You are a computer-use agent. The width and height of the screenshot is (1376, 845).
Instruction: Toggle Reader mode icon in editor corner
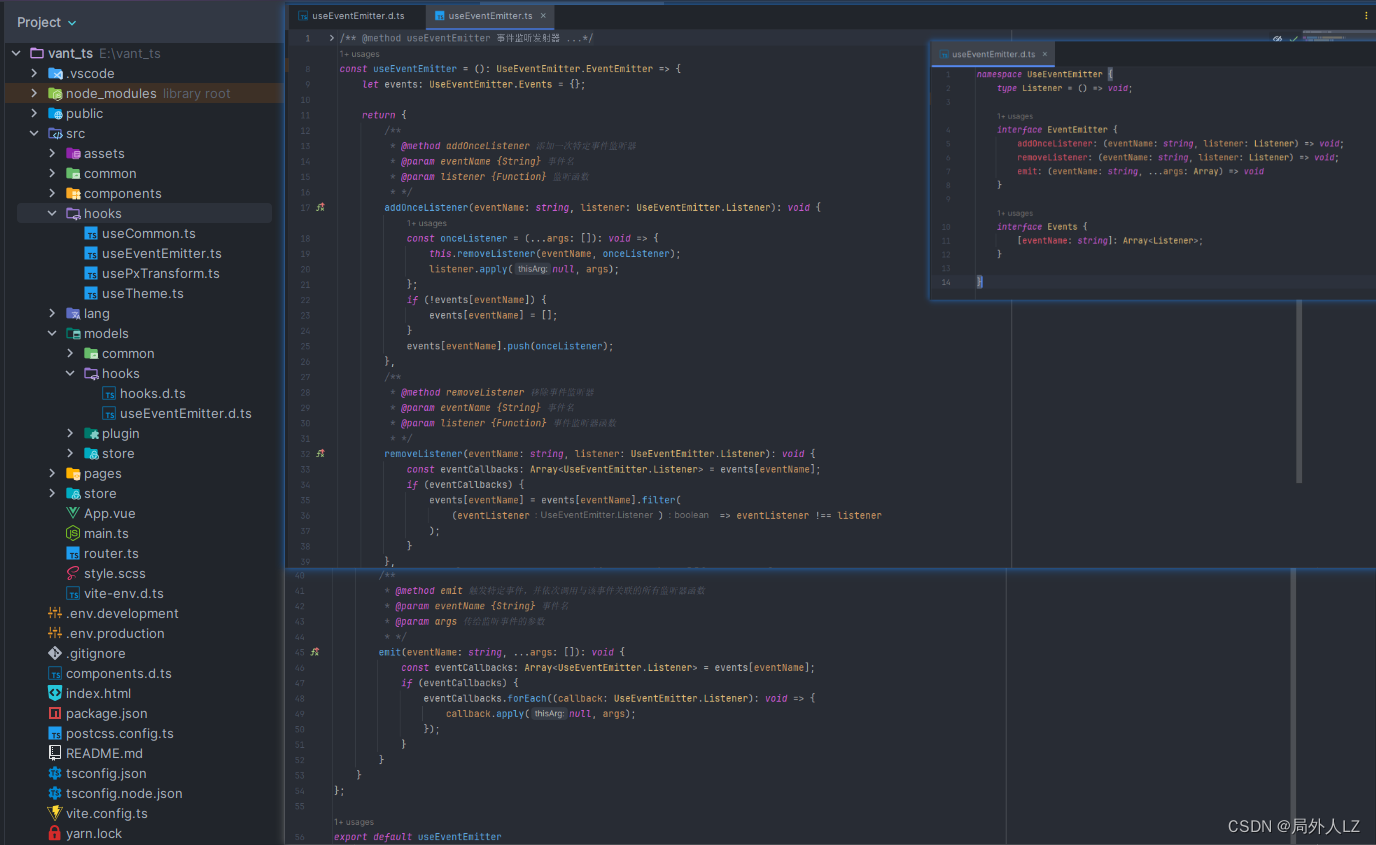(1278, 39)
